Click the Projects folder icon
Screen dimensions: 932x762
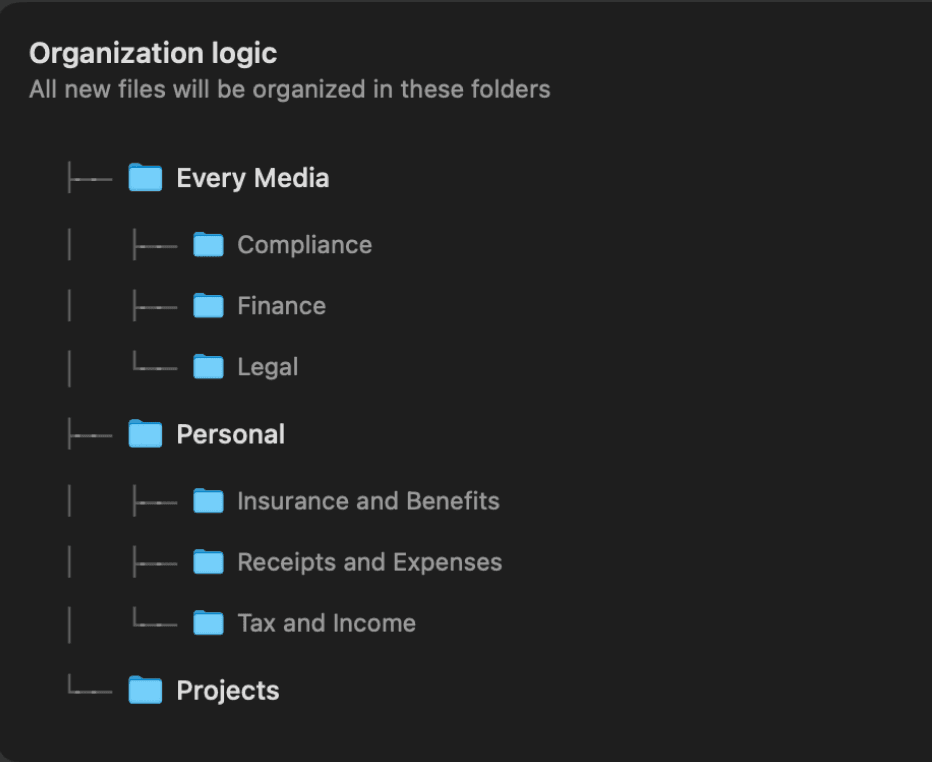point(145,691)
